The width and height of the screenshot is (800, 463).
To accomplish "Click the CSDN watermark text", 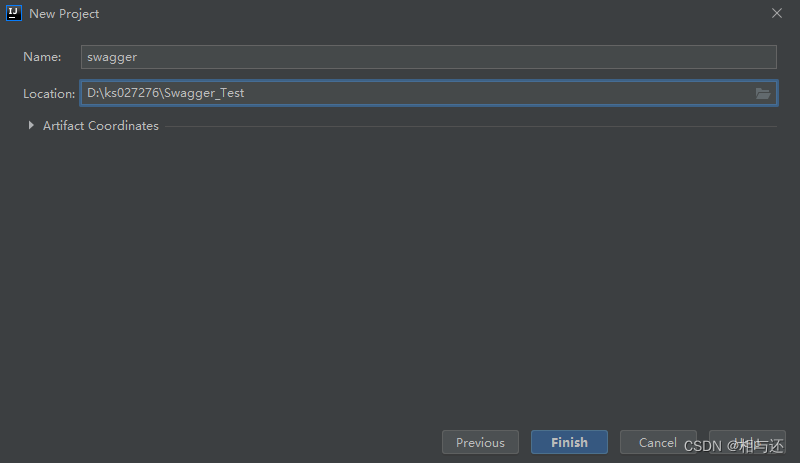I will pyautogui.click(x=733, y=446).
